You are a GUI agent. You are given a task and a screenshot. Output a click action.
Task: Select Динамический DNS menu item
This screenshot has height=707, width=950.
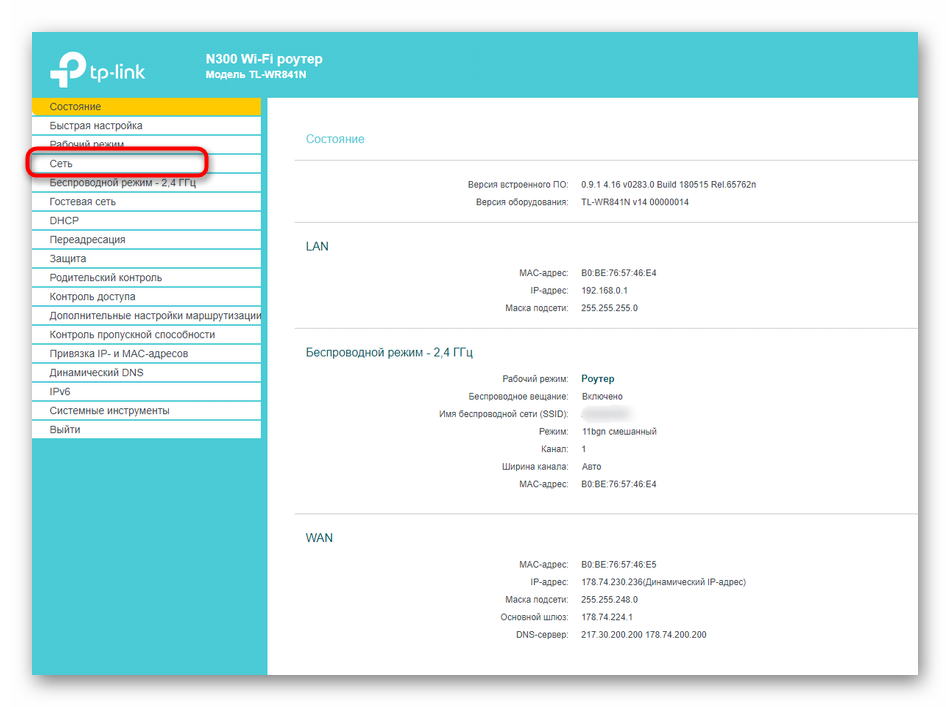click(96, 373)
